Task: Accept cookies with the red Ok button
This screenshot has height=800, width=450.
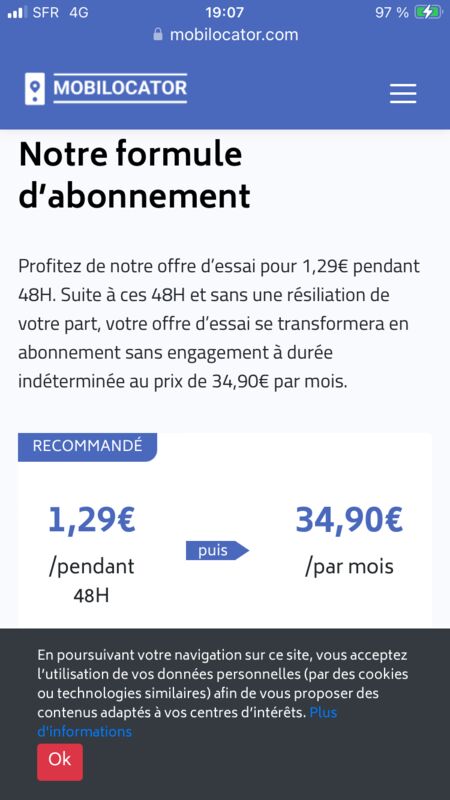Action: tap(60, 762)
